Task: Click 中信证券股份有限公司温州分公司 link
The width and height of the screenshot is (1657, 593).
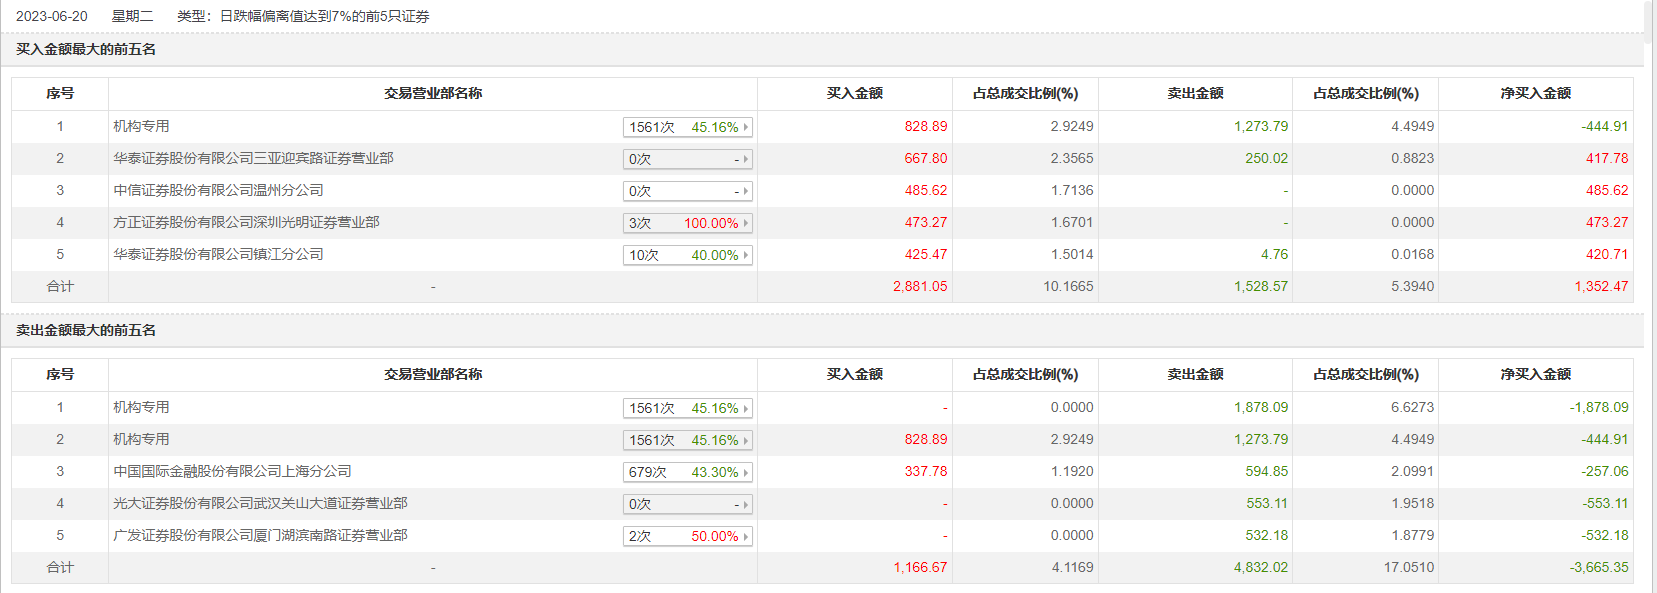Action: (218, 190)
